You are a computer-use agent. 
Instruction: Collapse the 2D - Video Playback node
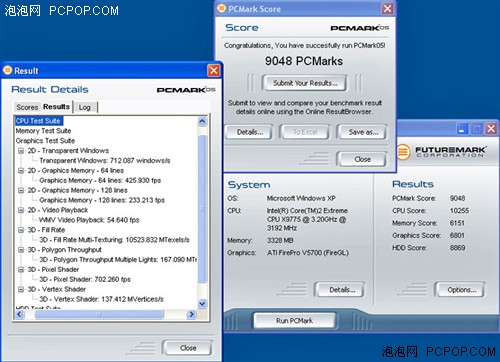tap(21, 210)
